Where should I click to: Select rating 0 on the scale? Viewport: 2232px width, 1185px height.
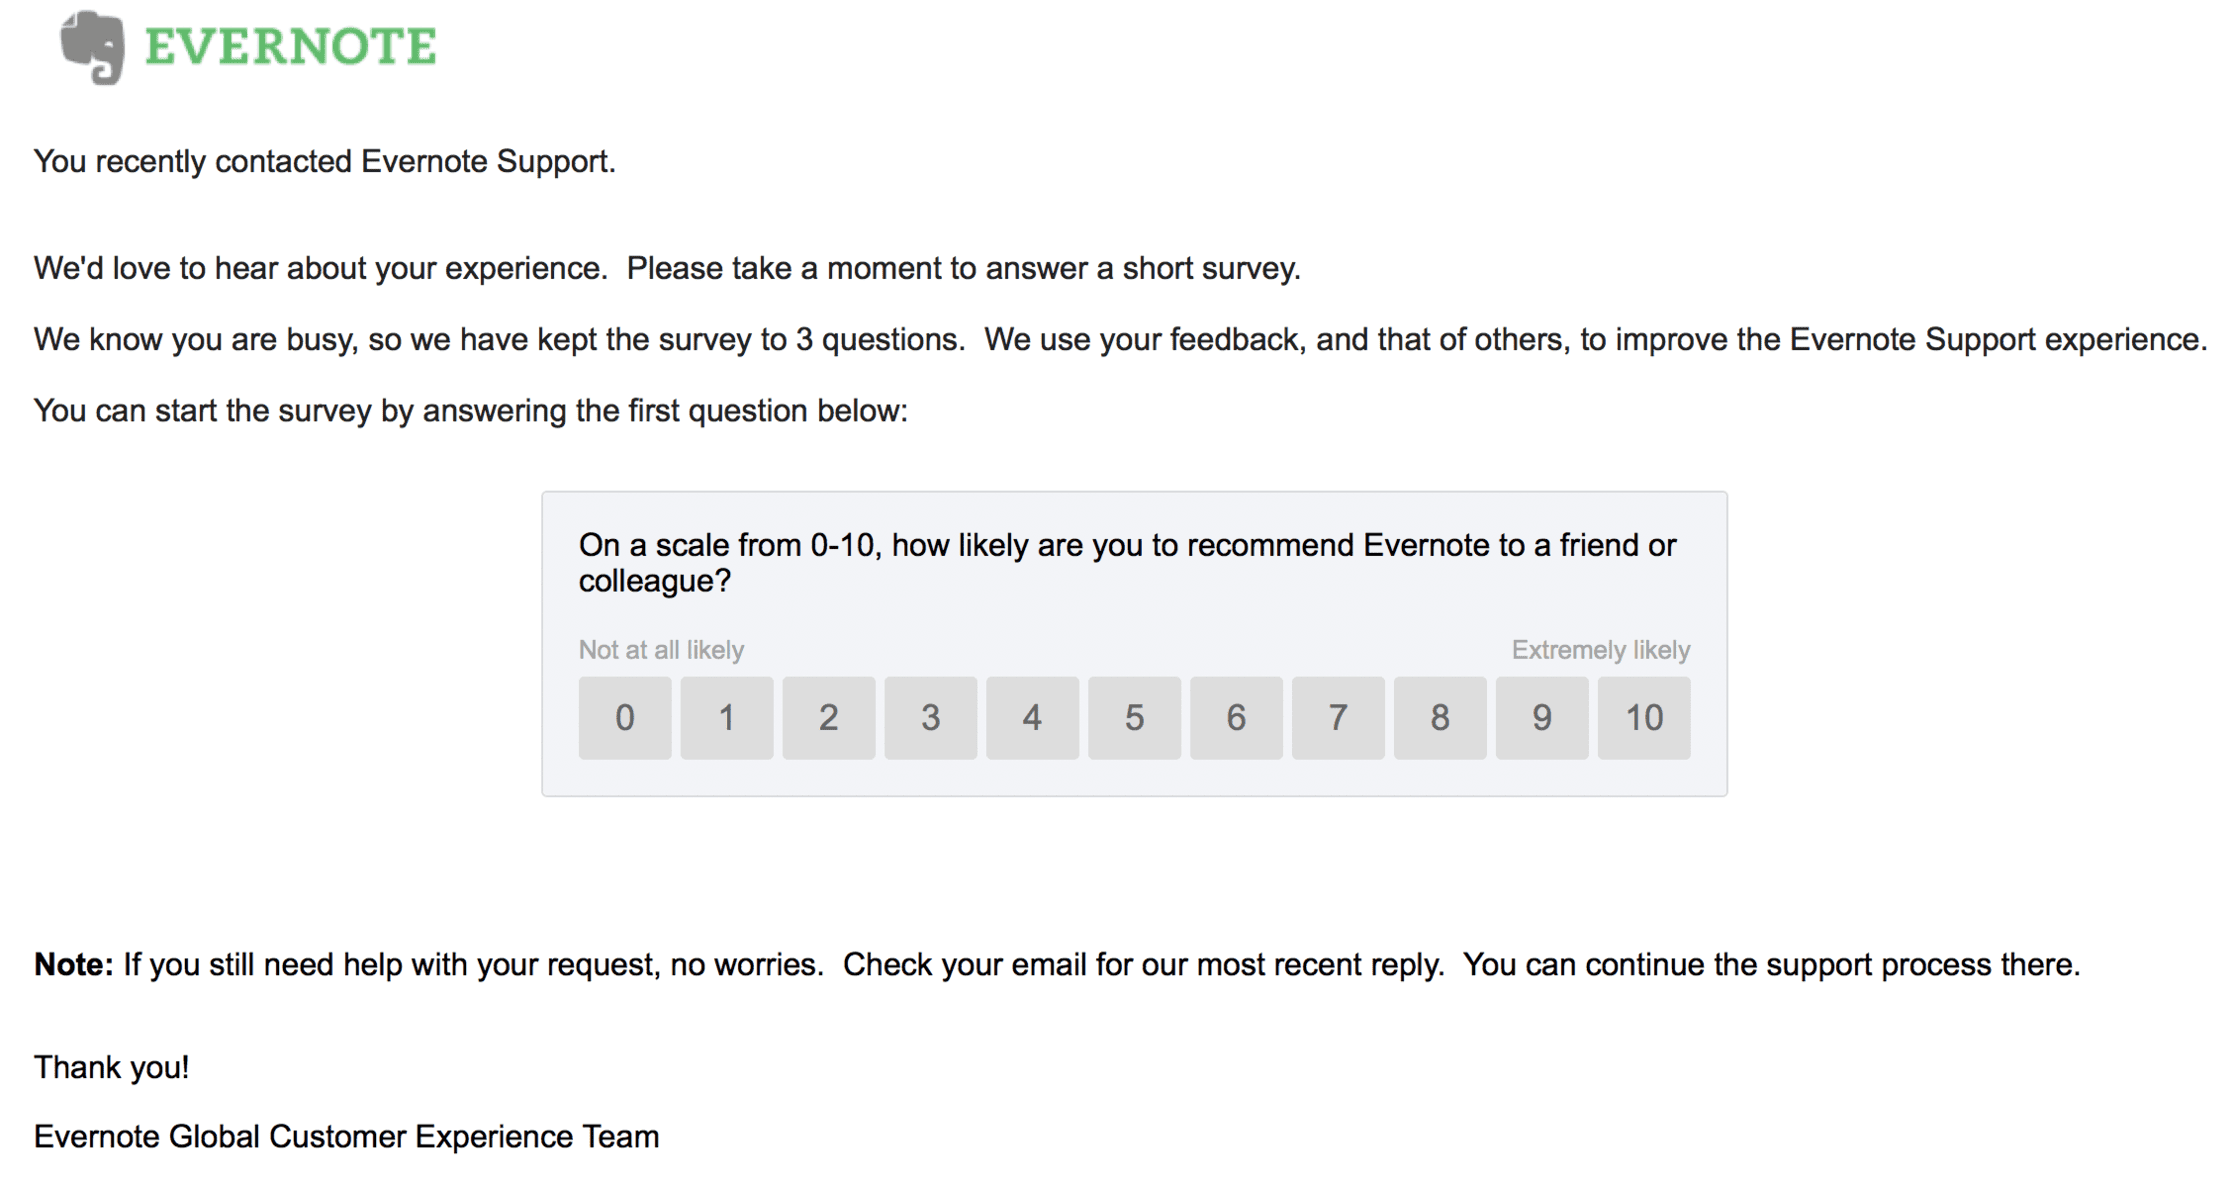(625, 718)
